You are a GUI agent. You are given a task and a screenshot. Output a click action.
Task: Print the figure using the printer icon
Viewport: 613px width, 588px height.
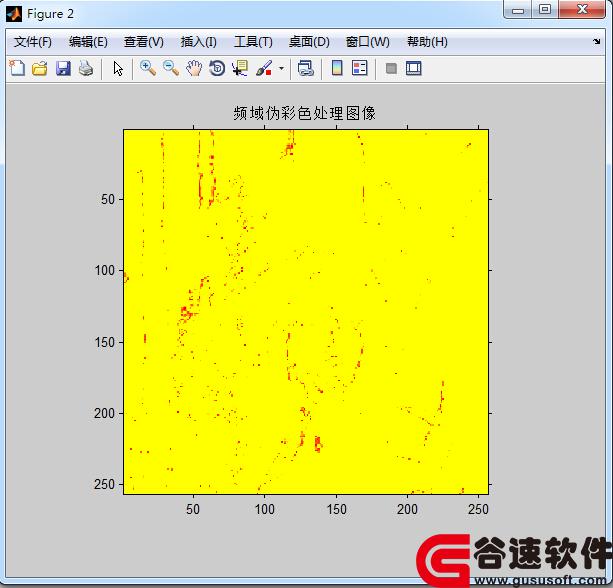(x=86, y=68)
